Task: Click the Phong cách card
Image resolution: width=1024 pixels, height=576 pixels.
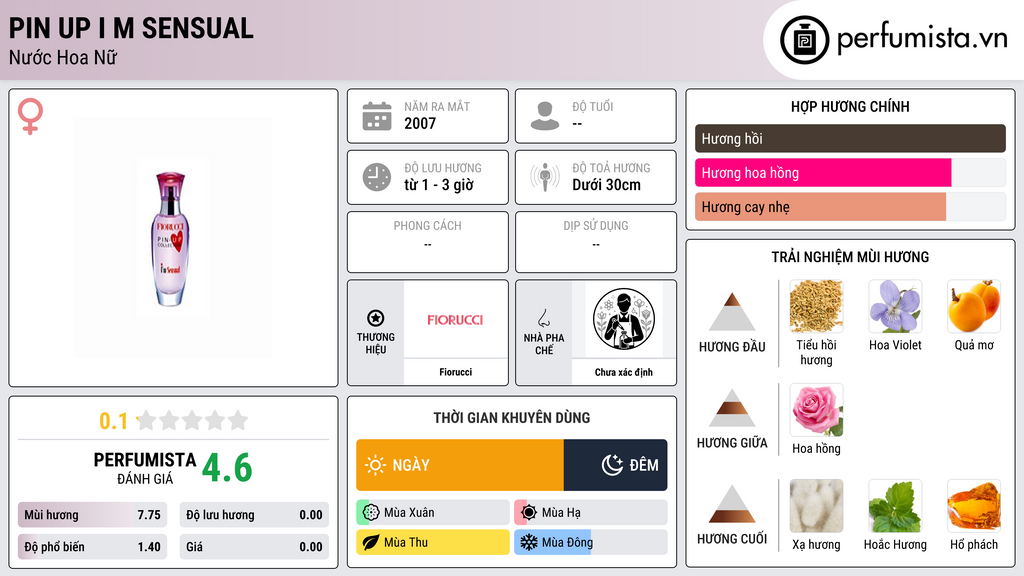Action: (428, 242)
